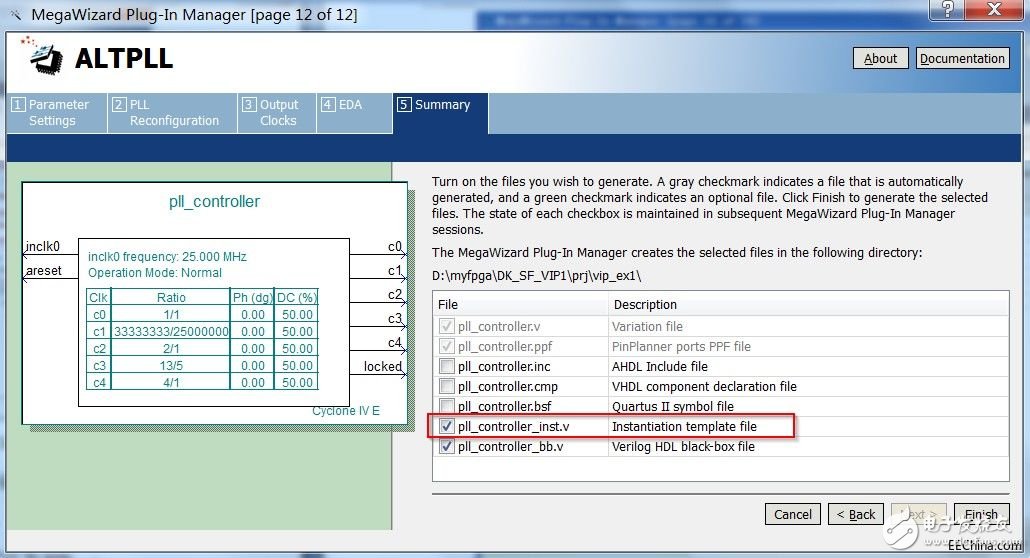Tick the pll_controller.bsf symbol file checkbox

[446, 407]
